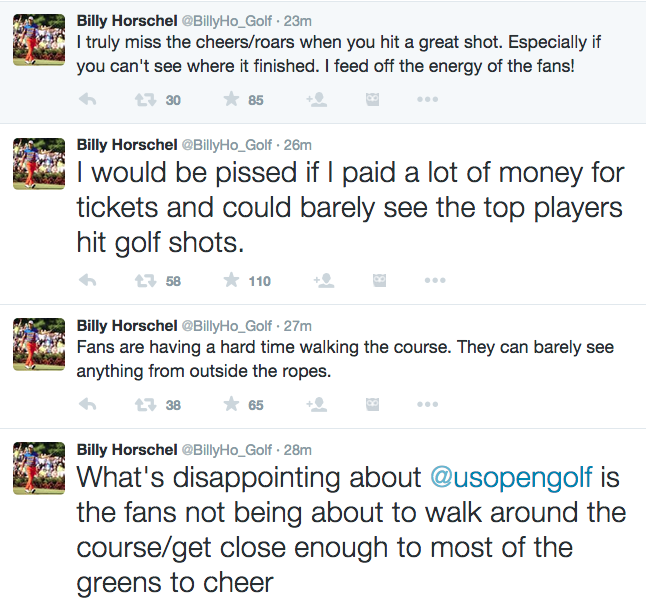Click the @BillyHo_Golf handle on 27m tweet
The width and height of the screenshot is (646, 601).
[227, 326]
